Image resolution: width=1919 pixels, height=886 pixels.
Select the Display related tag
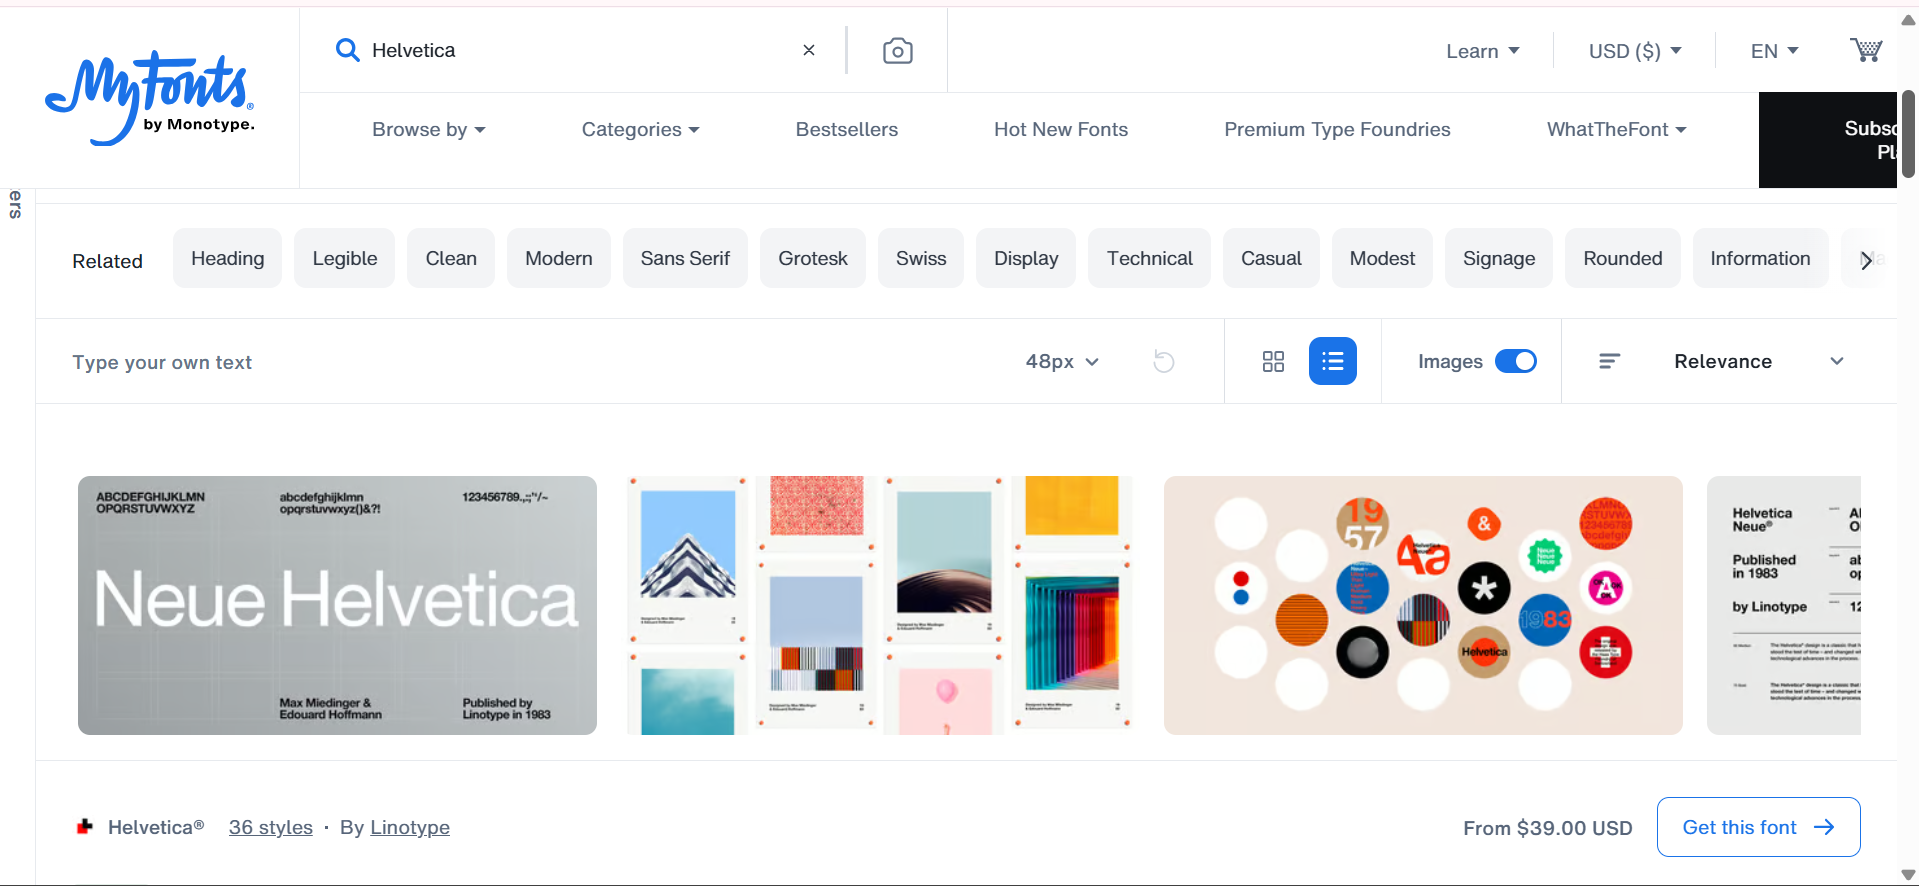(x=1026, y=258)
